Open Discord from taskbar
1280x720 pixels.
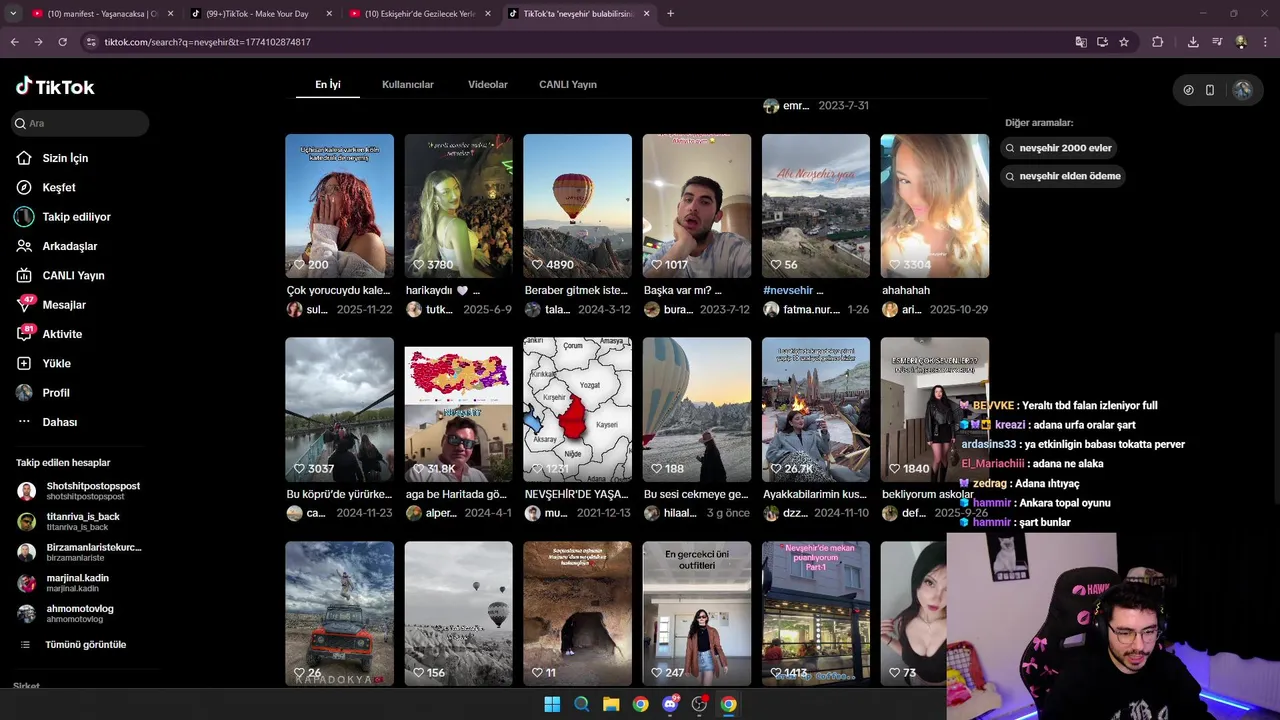[670, 704]
